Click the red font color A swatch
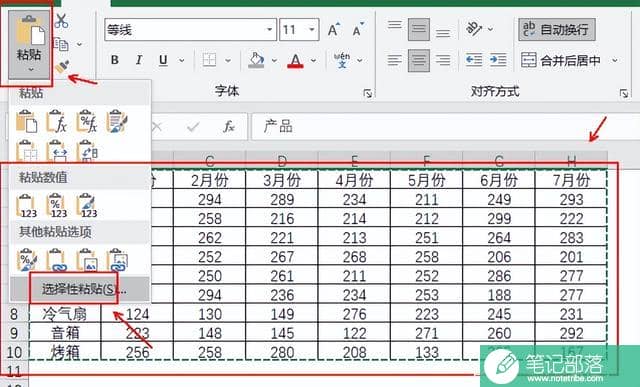 295,60
